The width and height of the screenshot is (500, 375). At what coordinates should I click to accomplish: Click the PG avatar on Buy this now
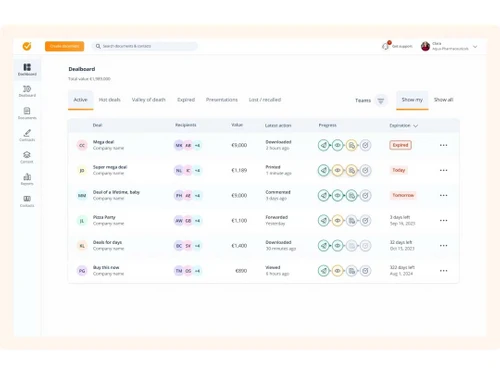tap(82, 271)
